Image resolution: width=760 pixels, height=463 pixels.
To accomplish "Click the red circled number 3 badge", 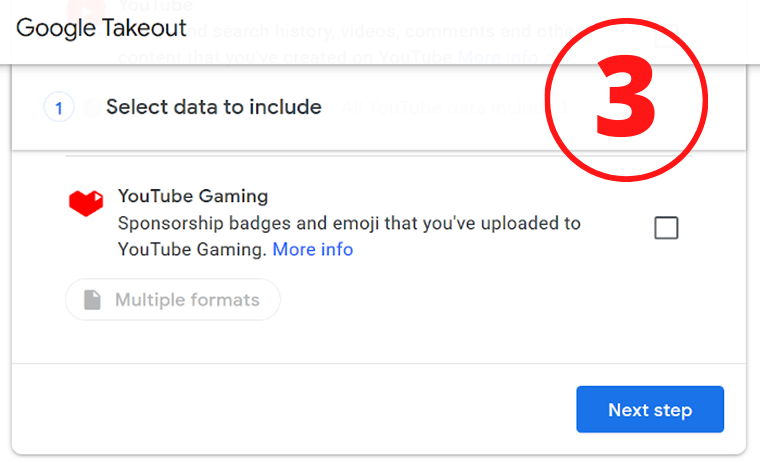I will (x=626, y=100).
